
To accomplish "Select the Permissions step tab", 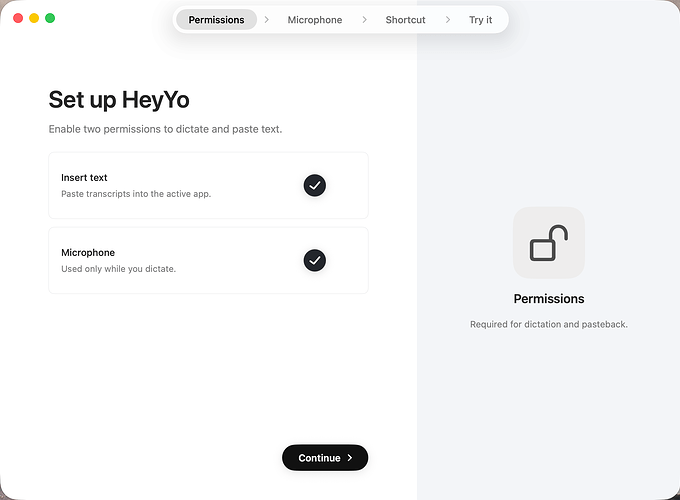I will 216,20.
